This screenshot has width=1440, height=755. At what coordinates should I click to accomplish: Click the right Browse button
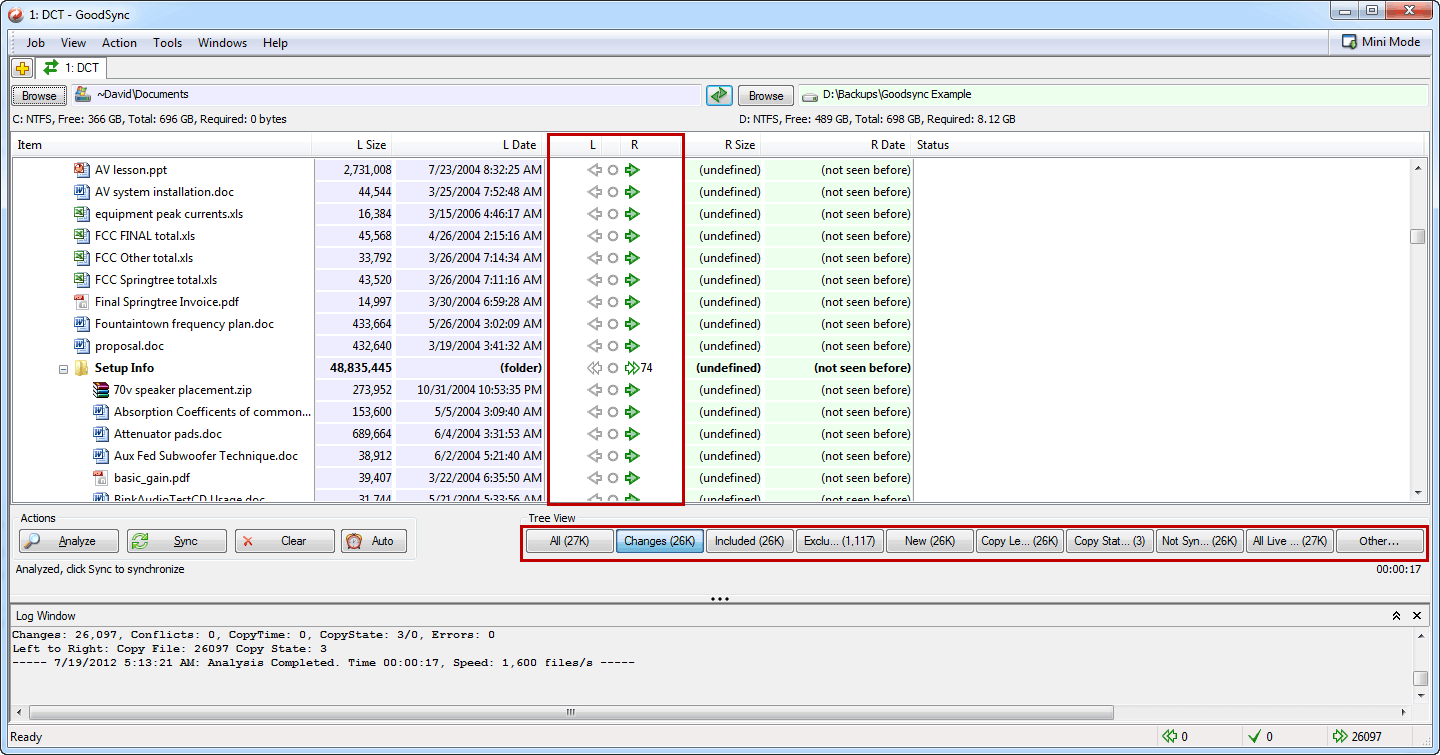tap(766, 95)
